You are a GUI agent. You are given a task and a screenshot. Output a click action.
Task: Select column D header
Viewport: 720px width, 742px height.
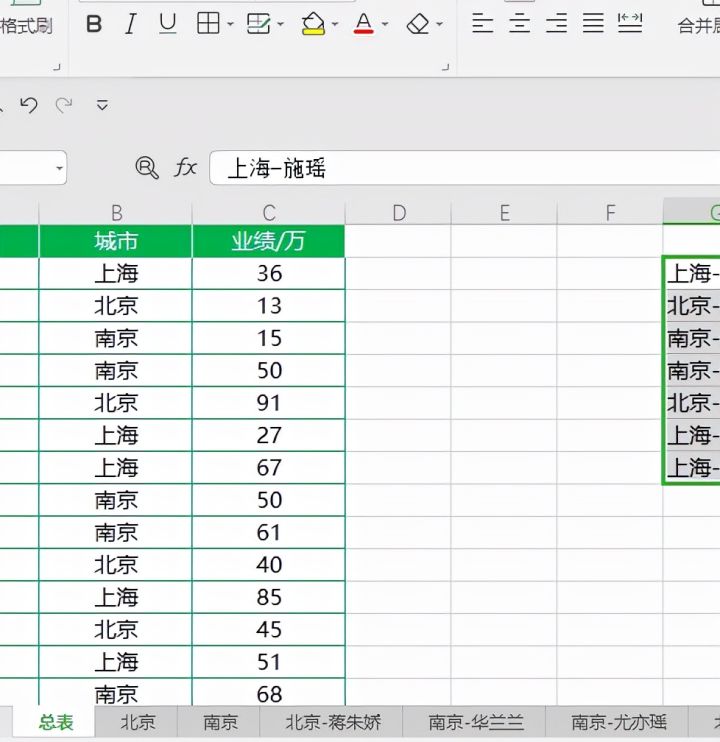(398, 213)
